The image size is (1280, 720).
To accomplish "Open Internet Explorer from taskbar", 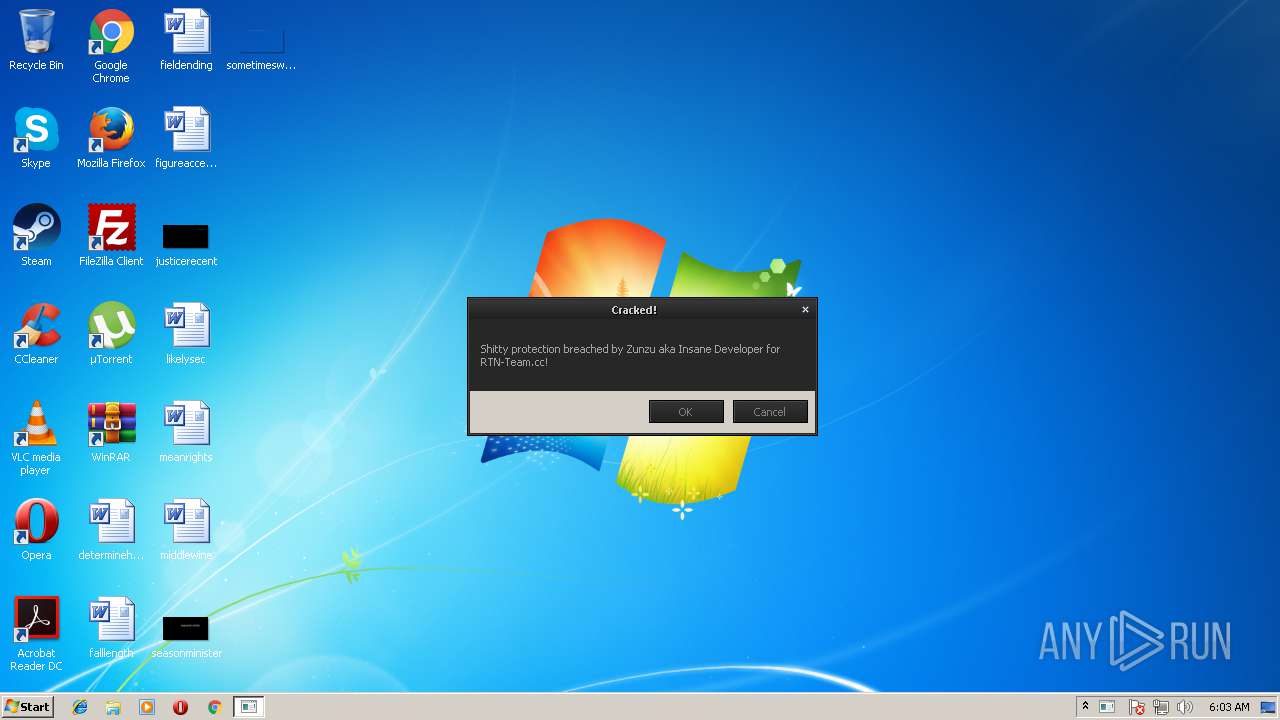I will [80, 707].
